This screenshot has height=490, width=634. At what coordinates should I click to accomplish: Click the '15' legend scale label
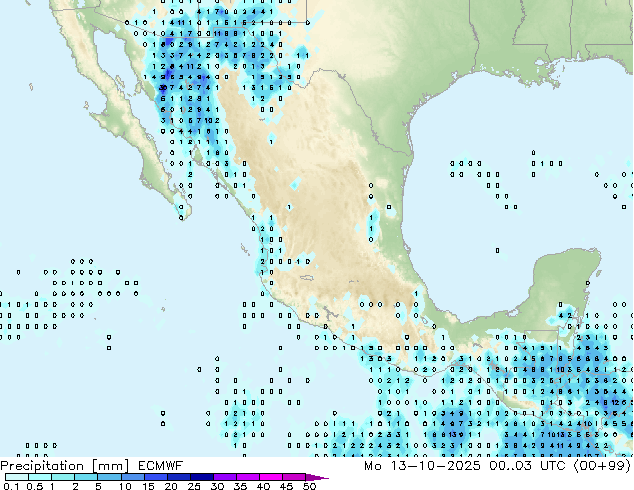[x=148, y=486]
